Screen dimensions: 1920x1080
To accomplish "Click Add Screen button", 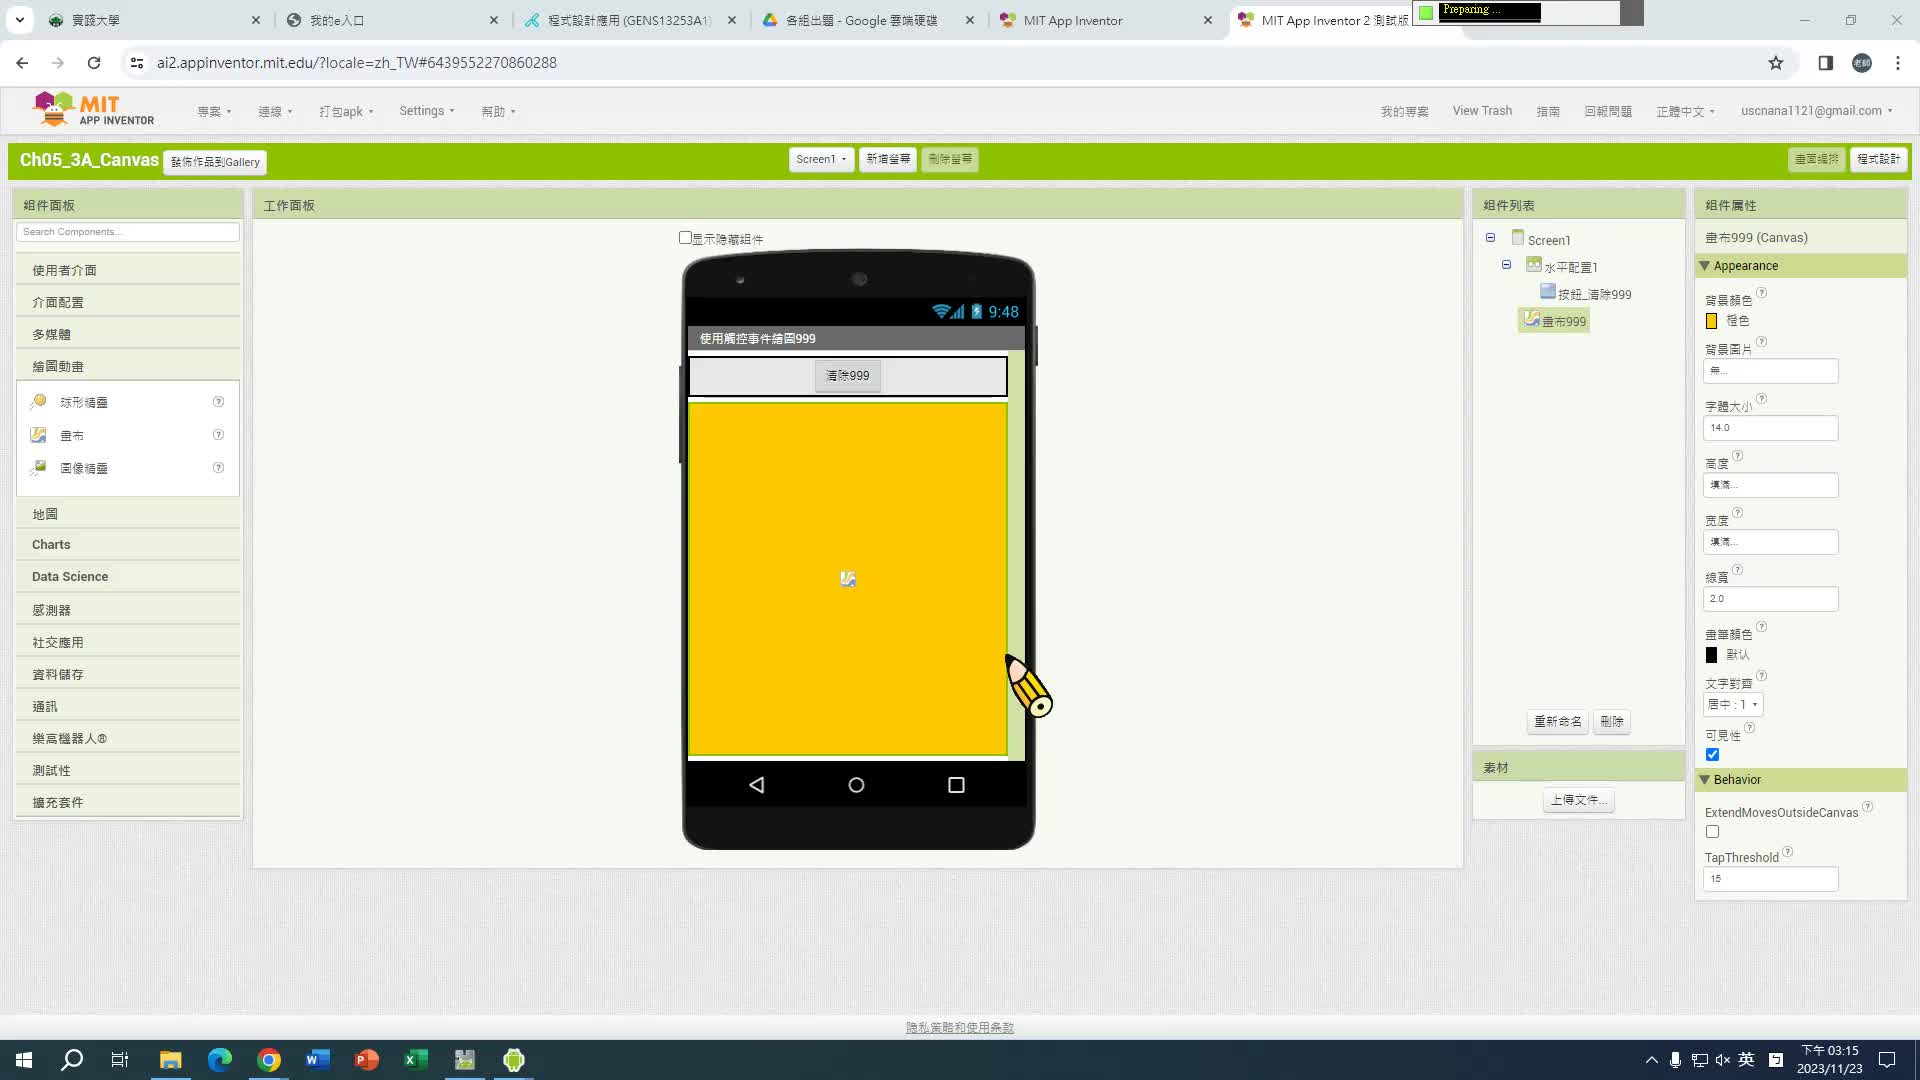I will [888, 160].
